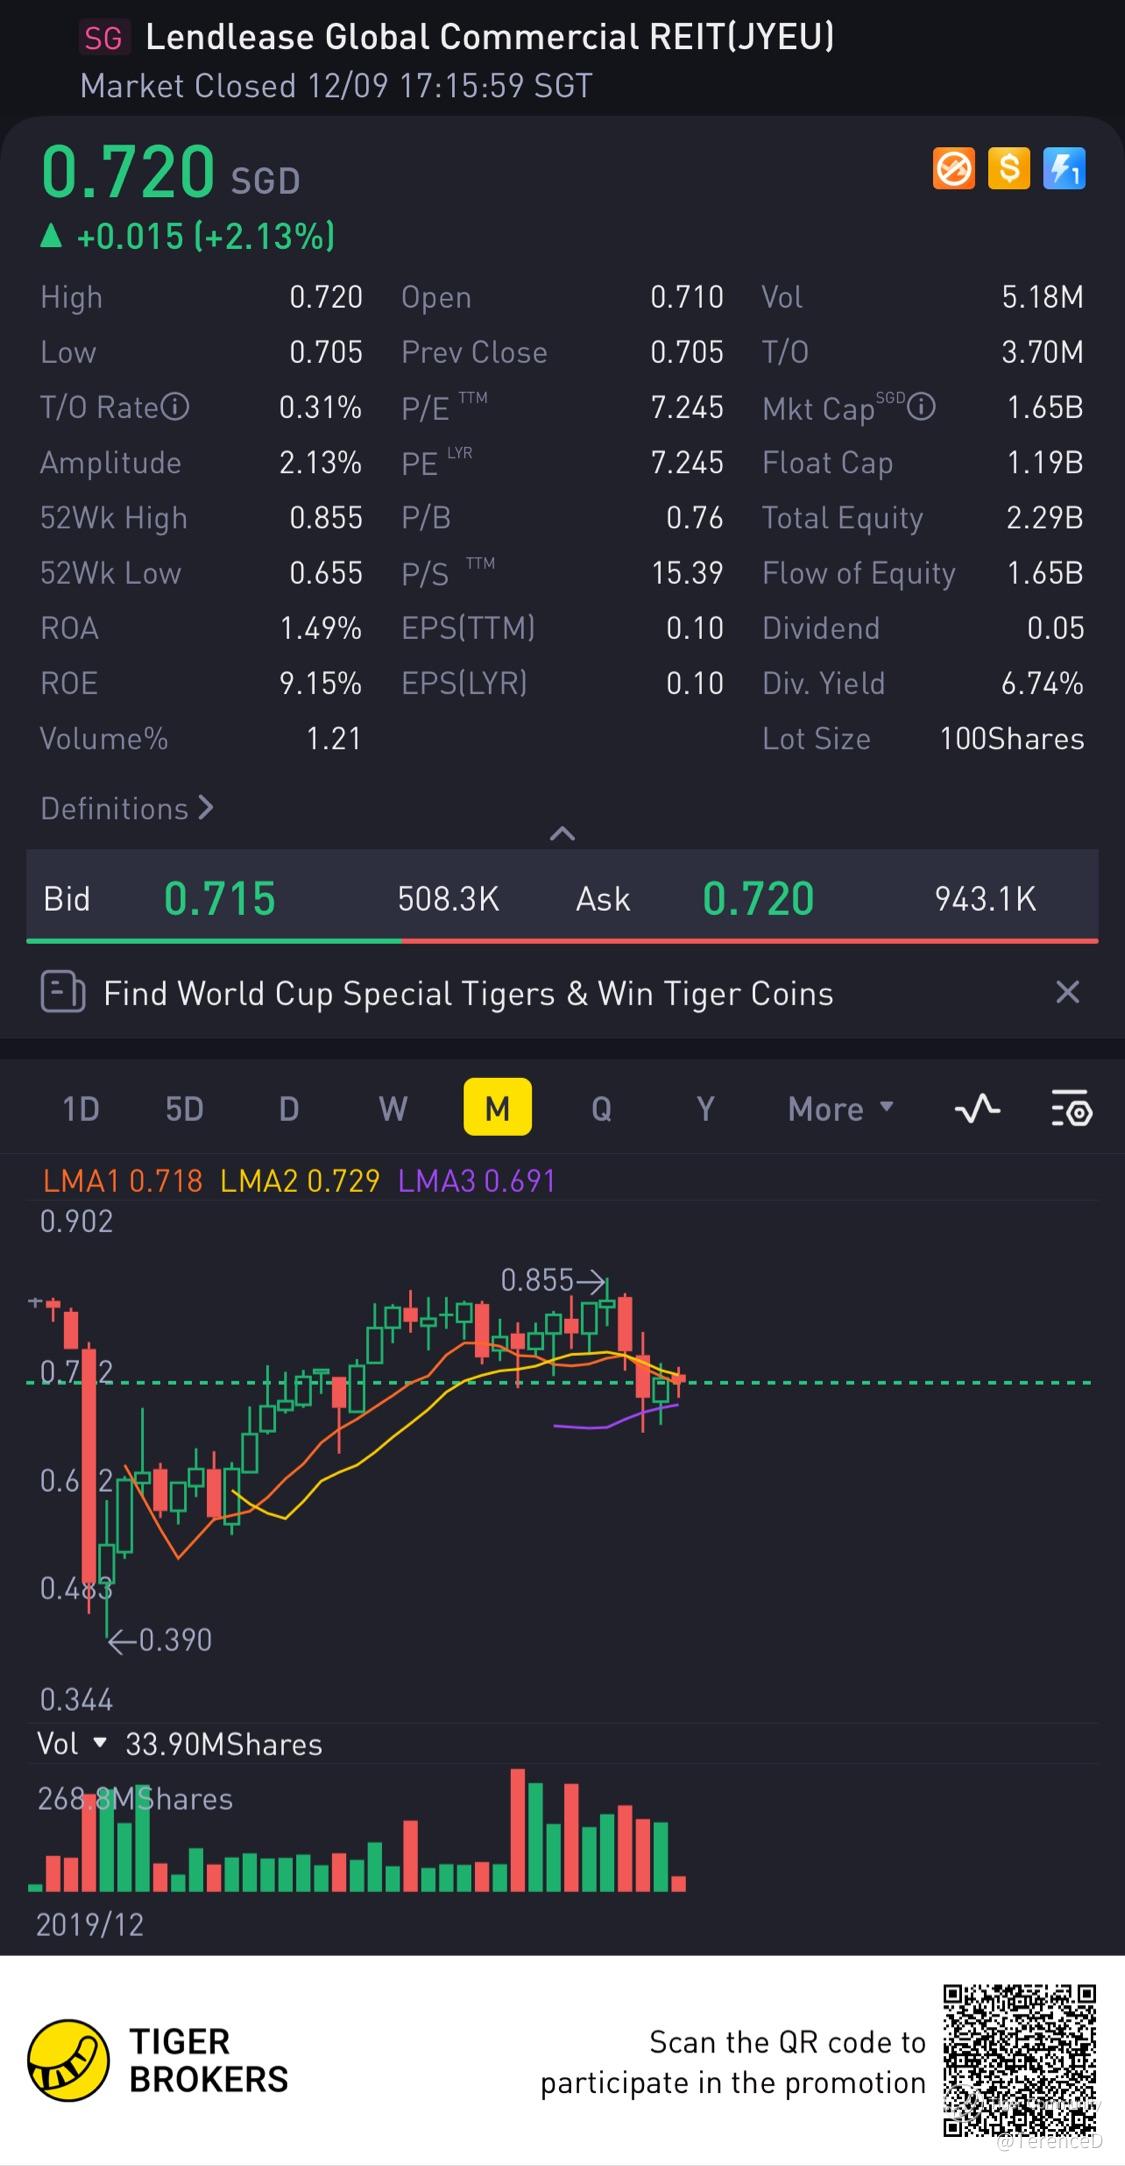Tap the Div. Yield value 6.74%

pyautogui.click(x=1042, y=683)
